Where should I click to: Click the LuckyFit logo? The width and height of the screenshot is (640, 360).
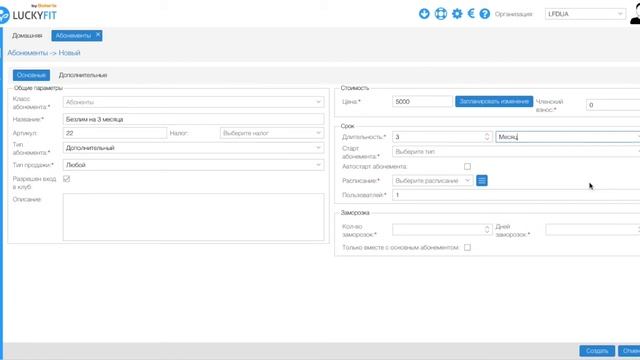pos(29,14)
